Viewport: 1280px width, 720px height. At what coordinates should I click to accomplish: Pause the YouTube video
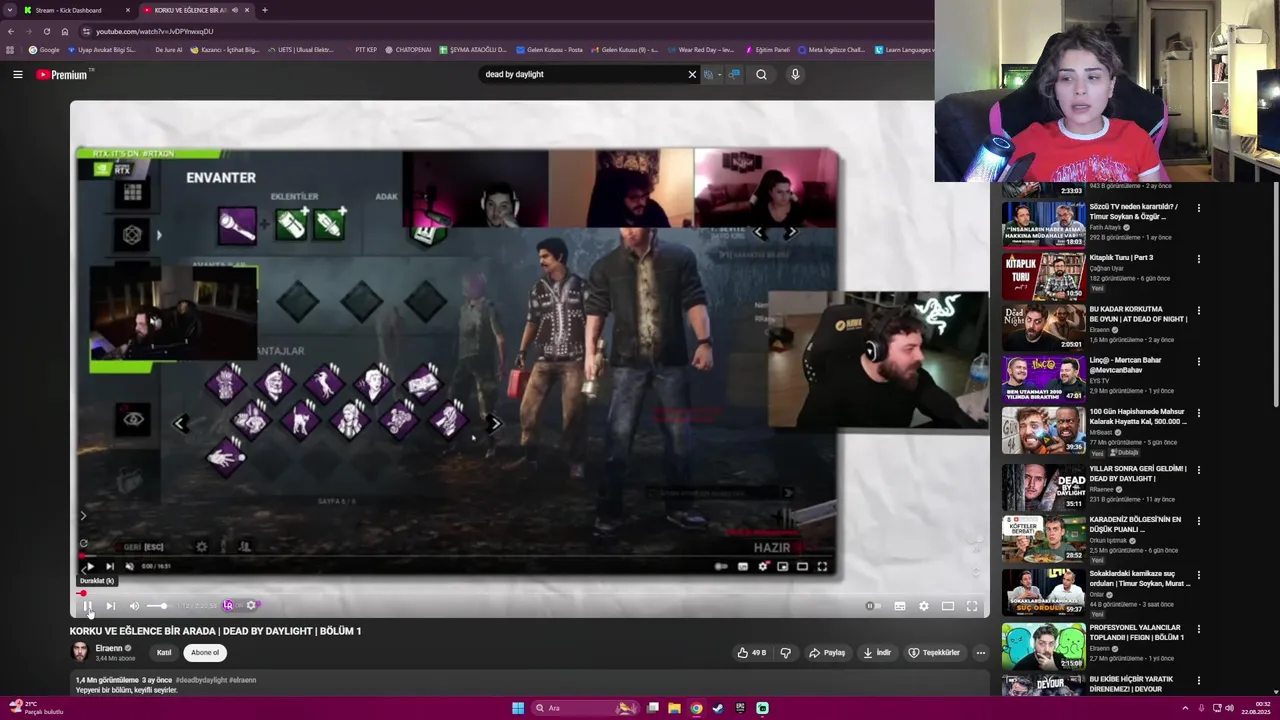[87, 606]
